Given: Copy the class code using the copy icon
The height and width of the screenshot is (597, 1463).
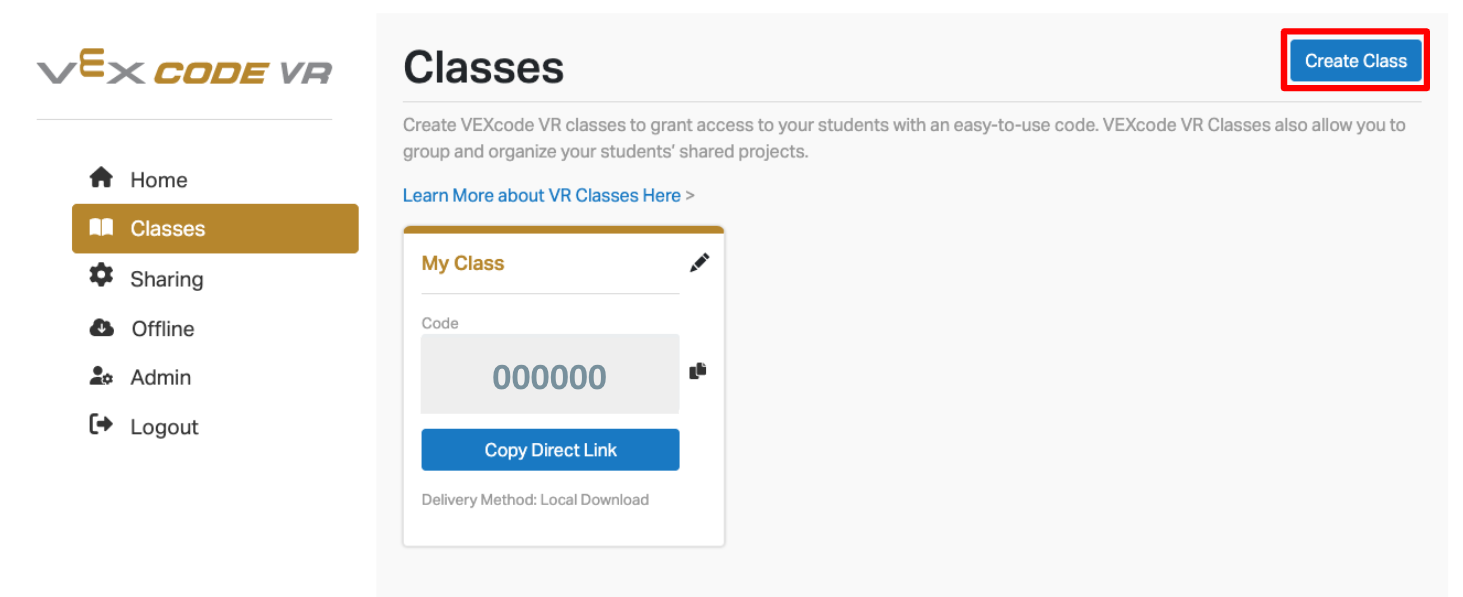Looking at the screenshot, I should 698,371.
